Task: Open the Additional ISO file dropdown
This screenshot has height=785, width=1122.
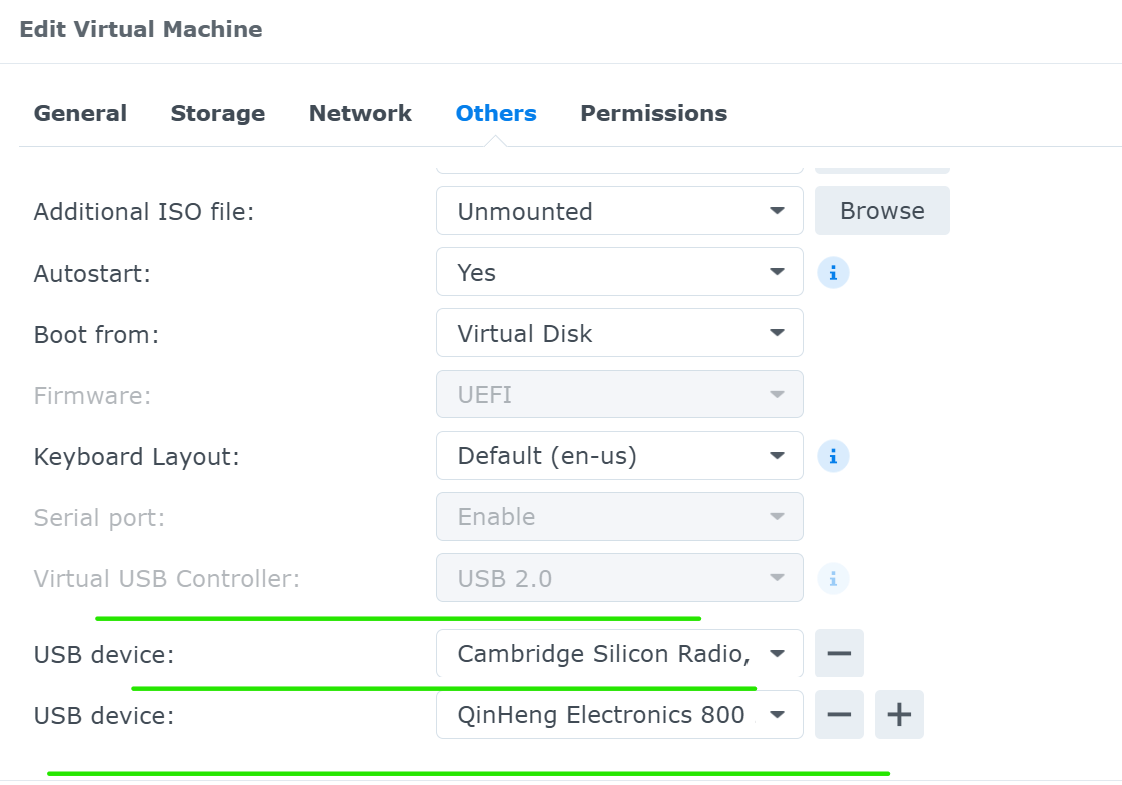Action: tap(620, 210)
